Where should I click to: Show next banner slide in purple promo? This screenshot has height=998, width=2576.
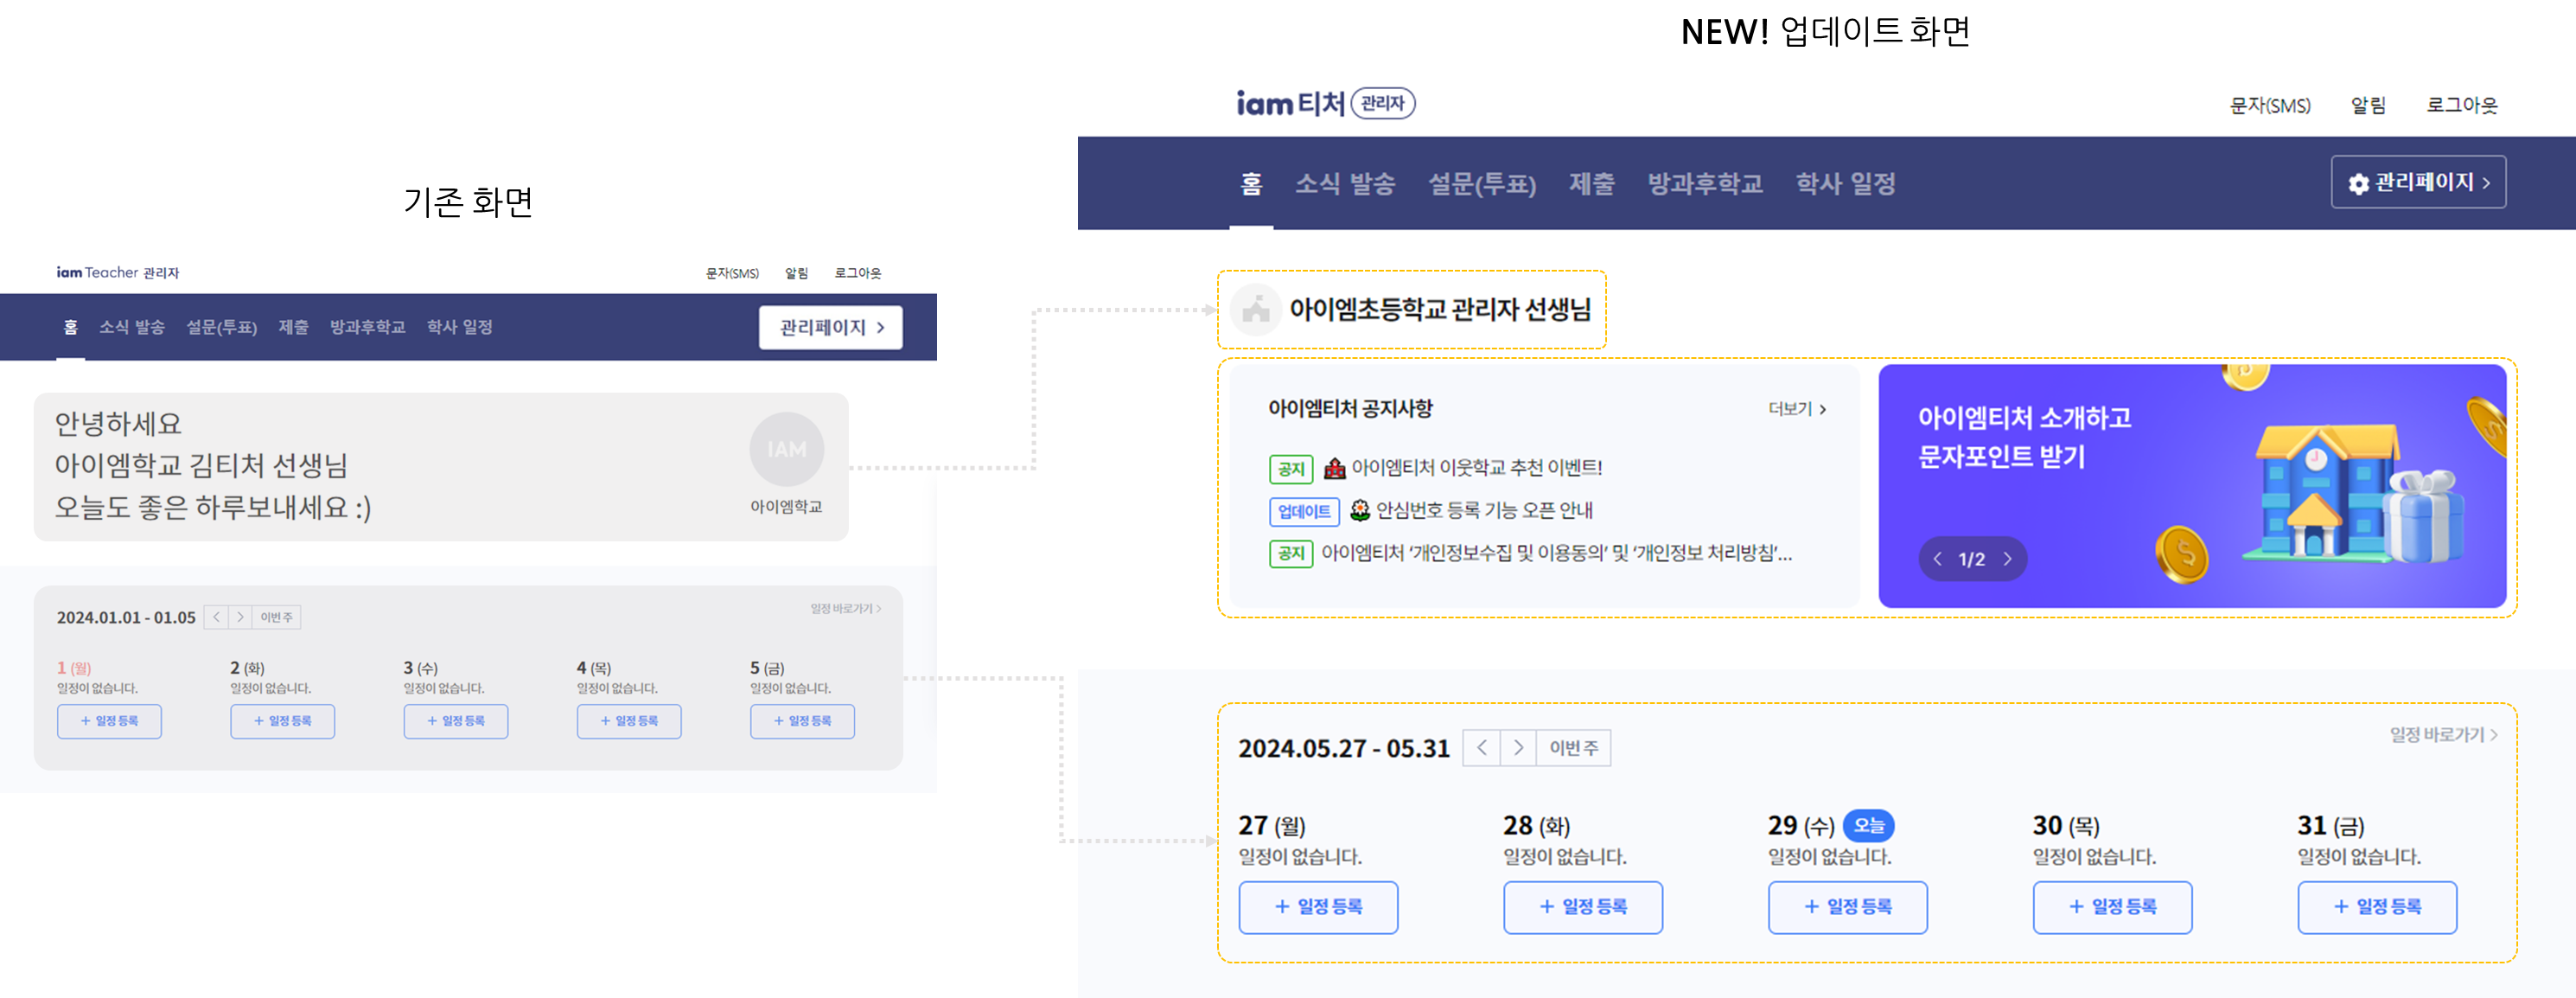(x=2007, y=559)
